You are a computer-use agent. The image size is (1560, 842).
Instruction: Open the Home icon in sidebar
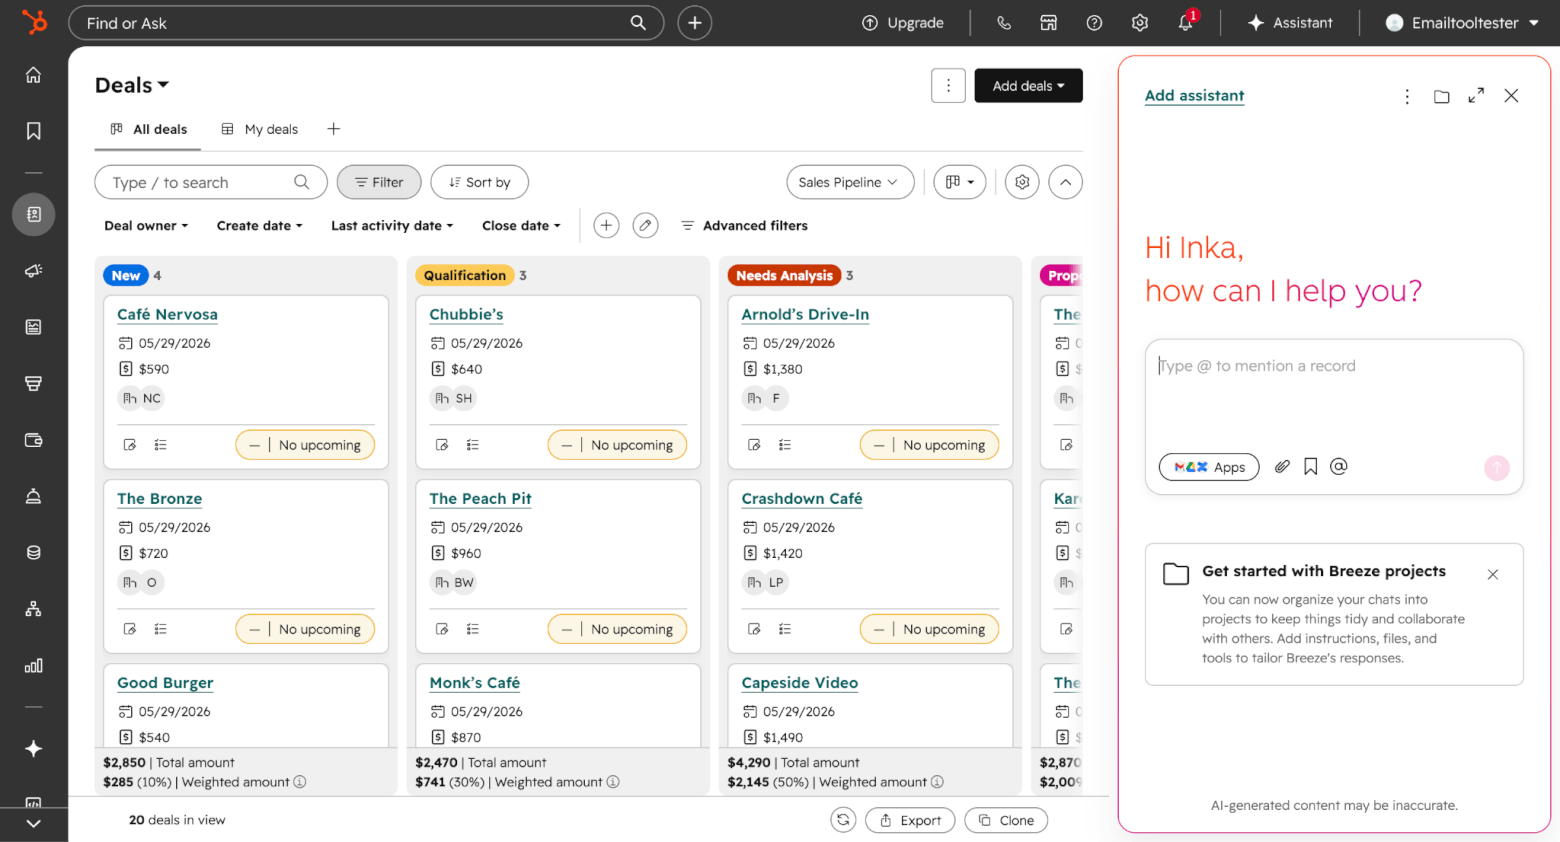point(33,75)
